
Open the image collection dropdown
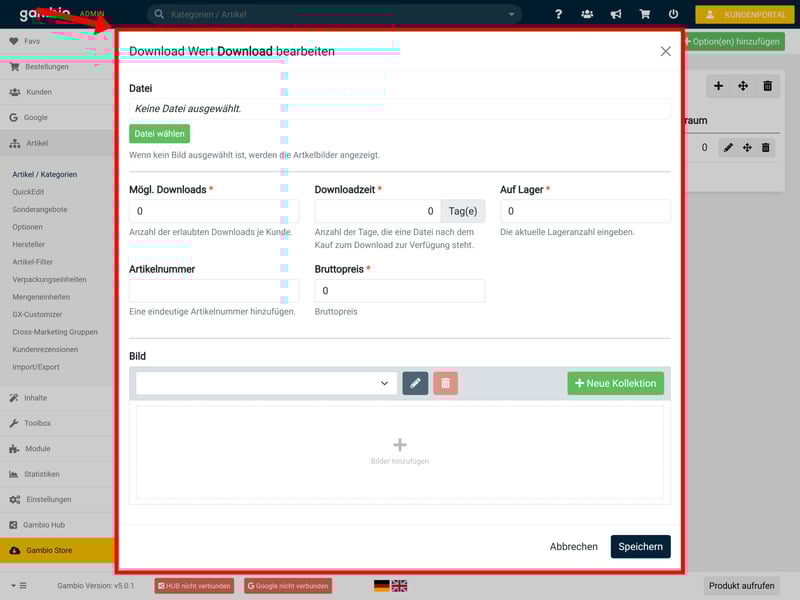coord(266,383)
